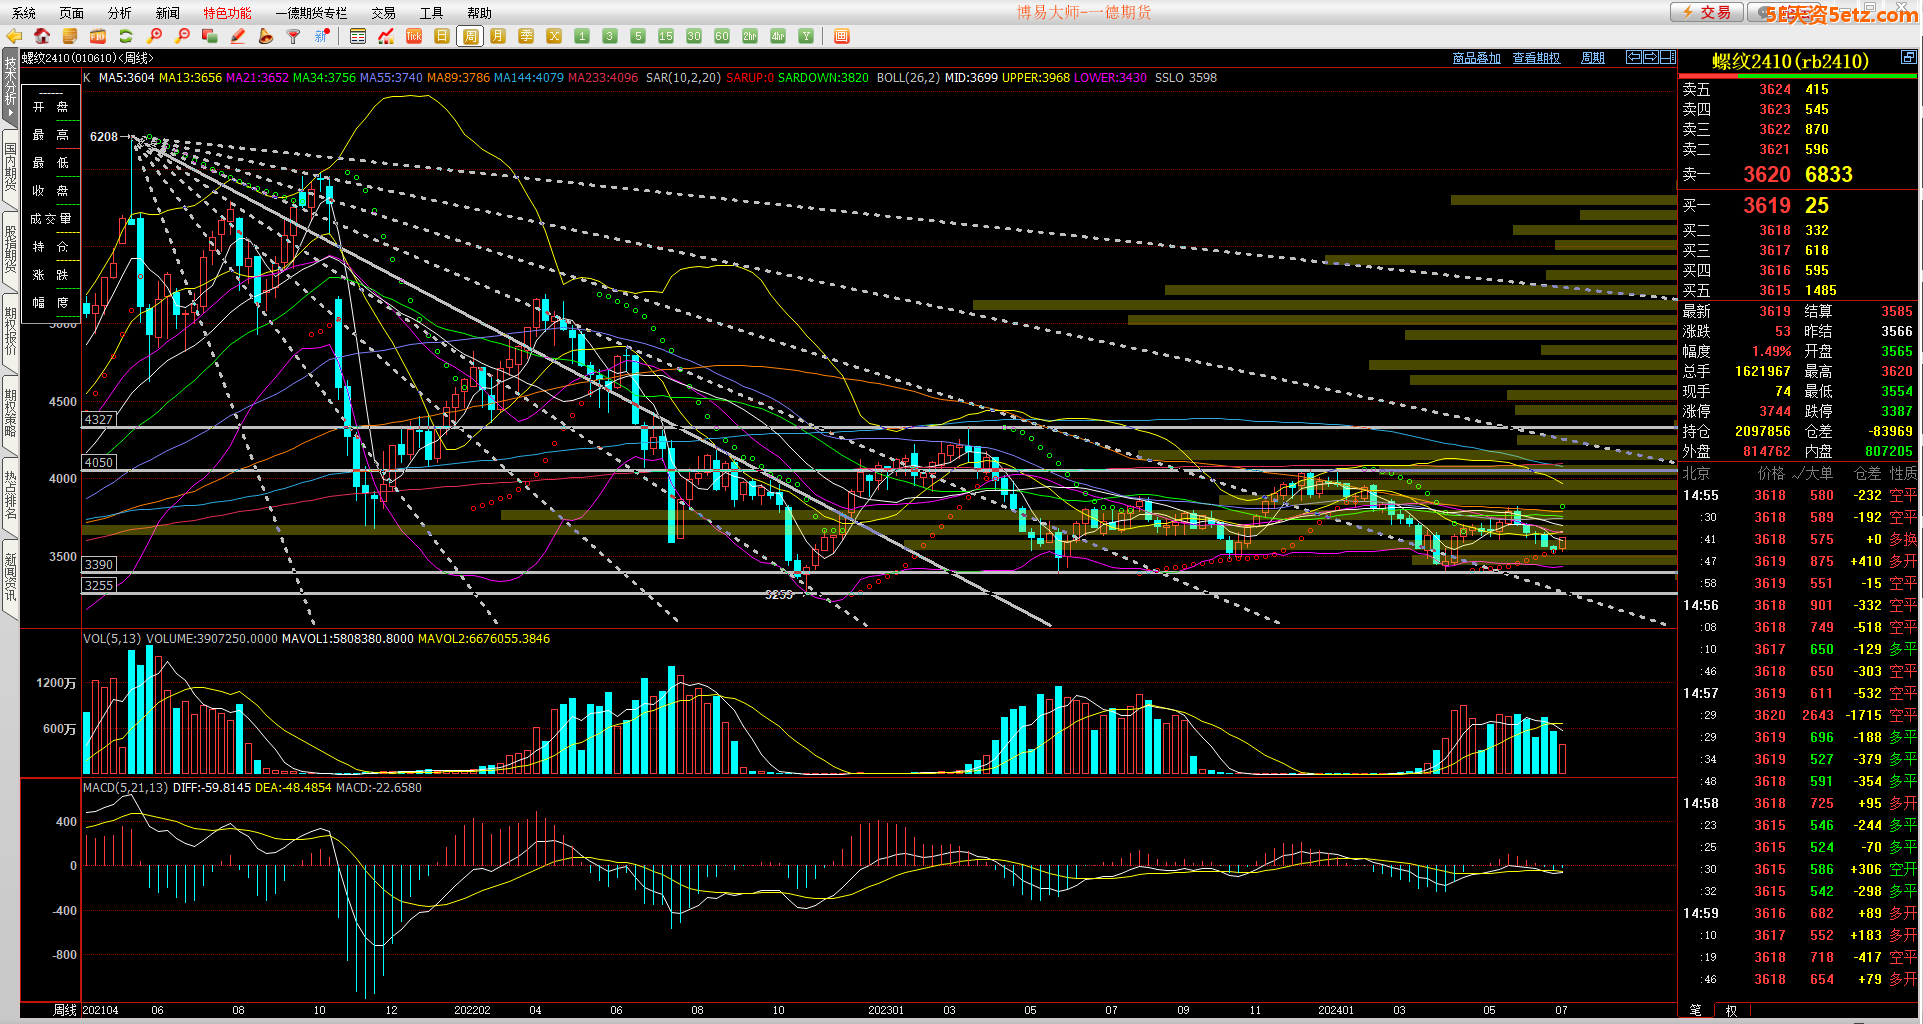This screenshot has width=1923, height=1024.
Task: Zoom in with magnifier plus icon
Action: 154,36
